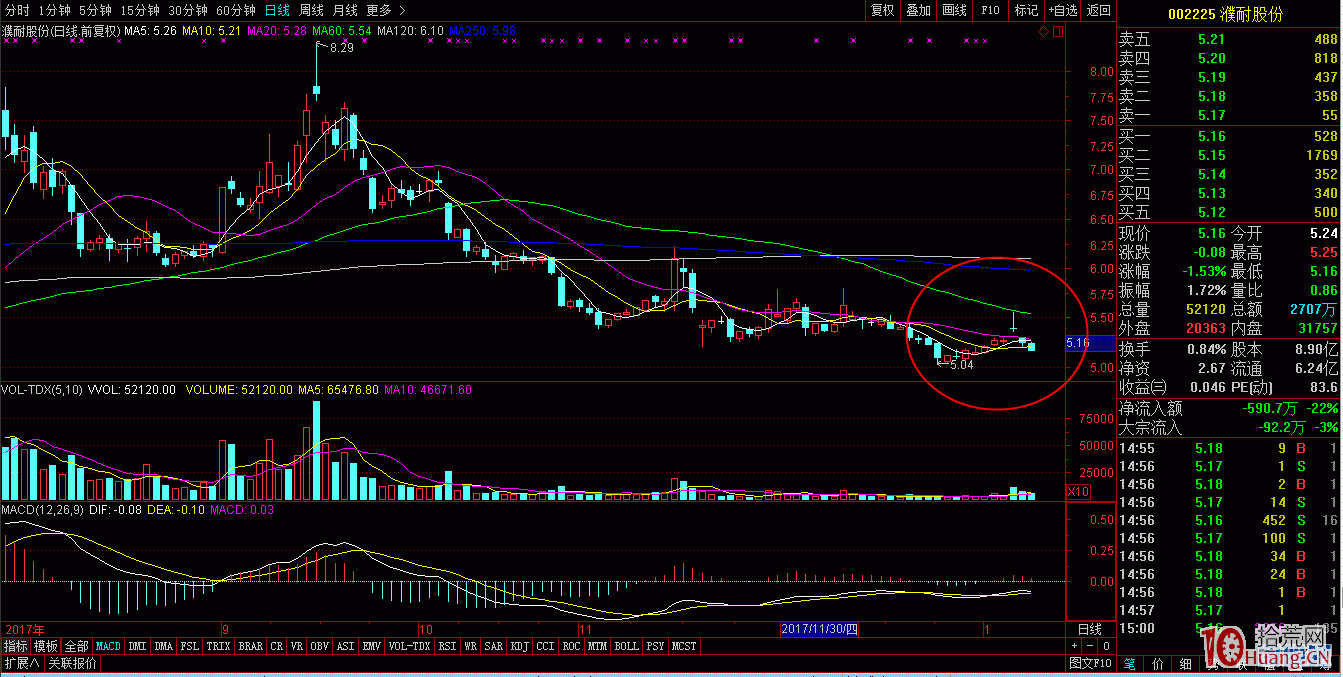Screen dimensions: 1343x677
Task: Select the 5分钟 period
Action: (x=95, y=10)
